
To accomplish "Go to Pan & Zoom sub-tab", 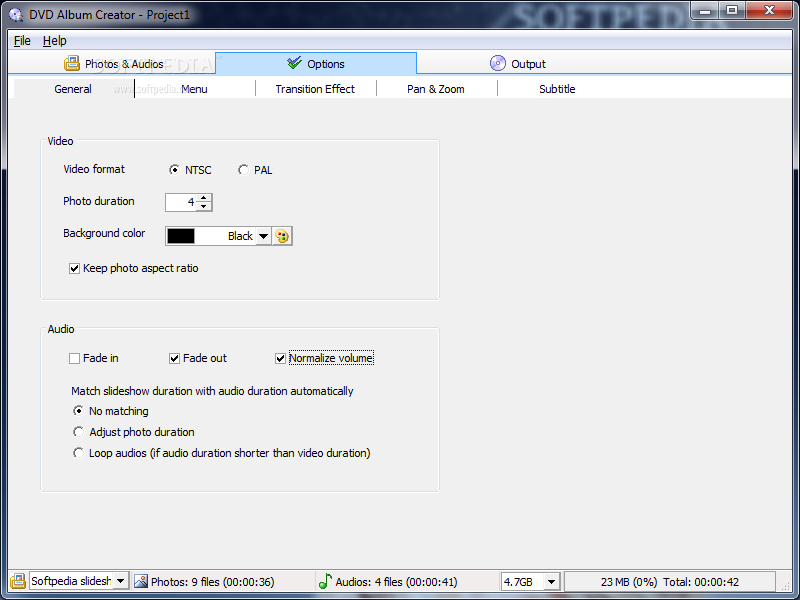I will tap(436, 89).
